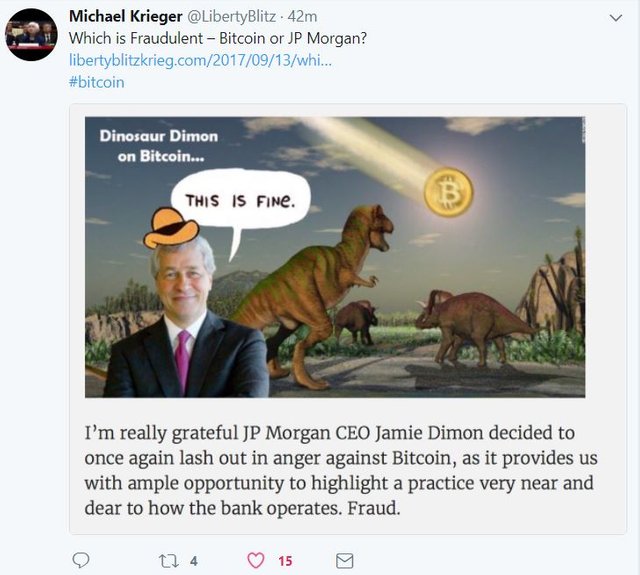Click the orange cartoon hat in the image
Screen dimensions: 640x575
click(x=171, y=227)
